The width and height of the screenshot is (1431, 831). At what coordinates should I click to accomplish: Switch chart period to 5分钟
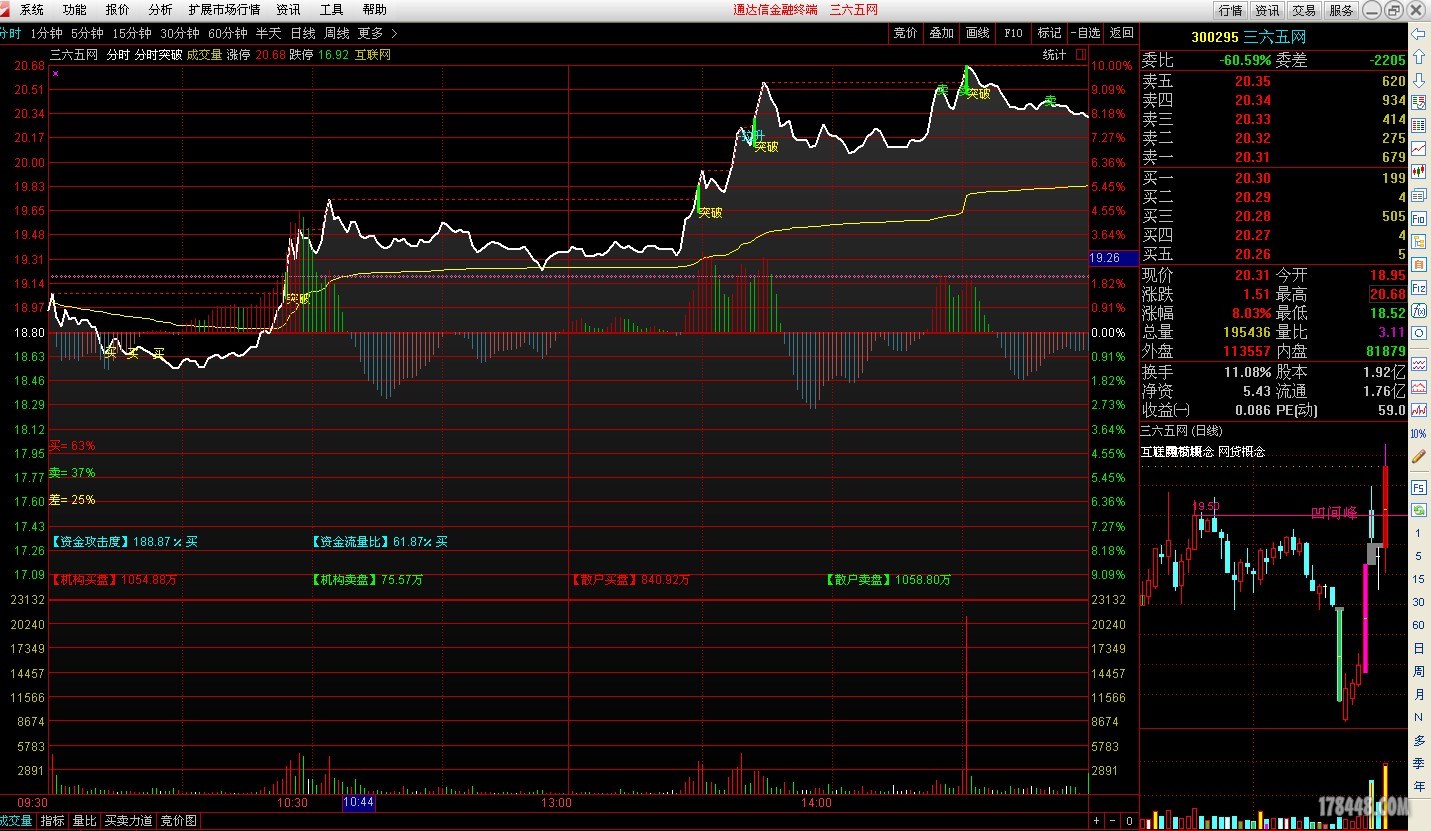click(x=86, y=33)
